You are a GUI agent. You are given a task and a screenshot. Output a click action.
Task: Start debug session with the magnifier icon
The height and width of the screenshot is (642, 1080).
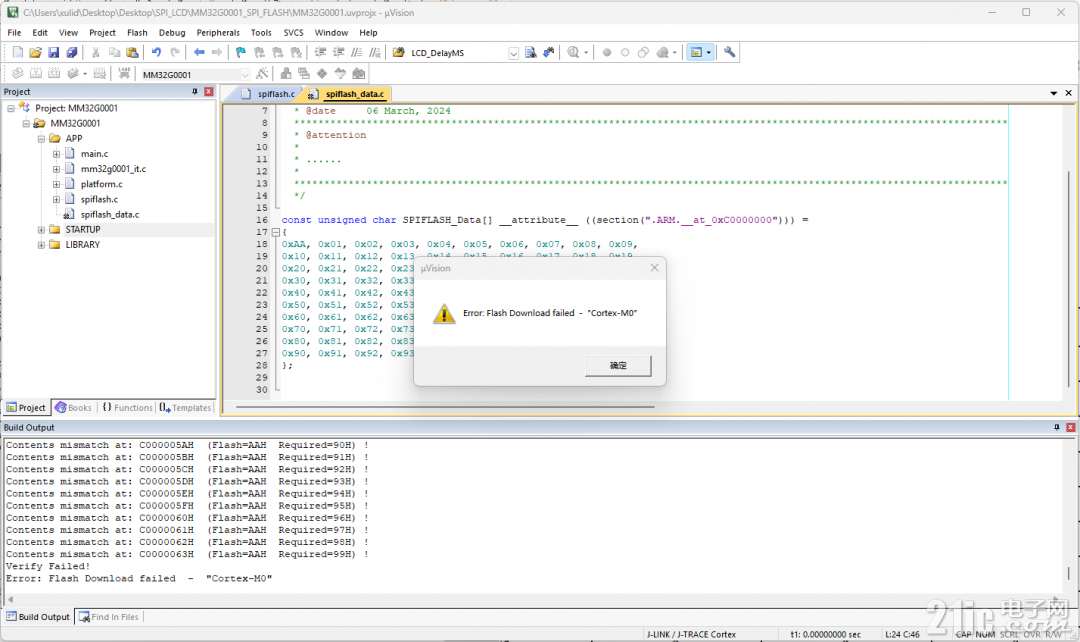tap(573, 52)
